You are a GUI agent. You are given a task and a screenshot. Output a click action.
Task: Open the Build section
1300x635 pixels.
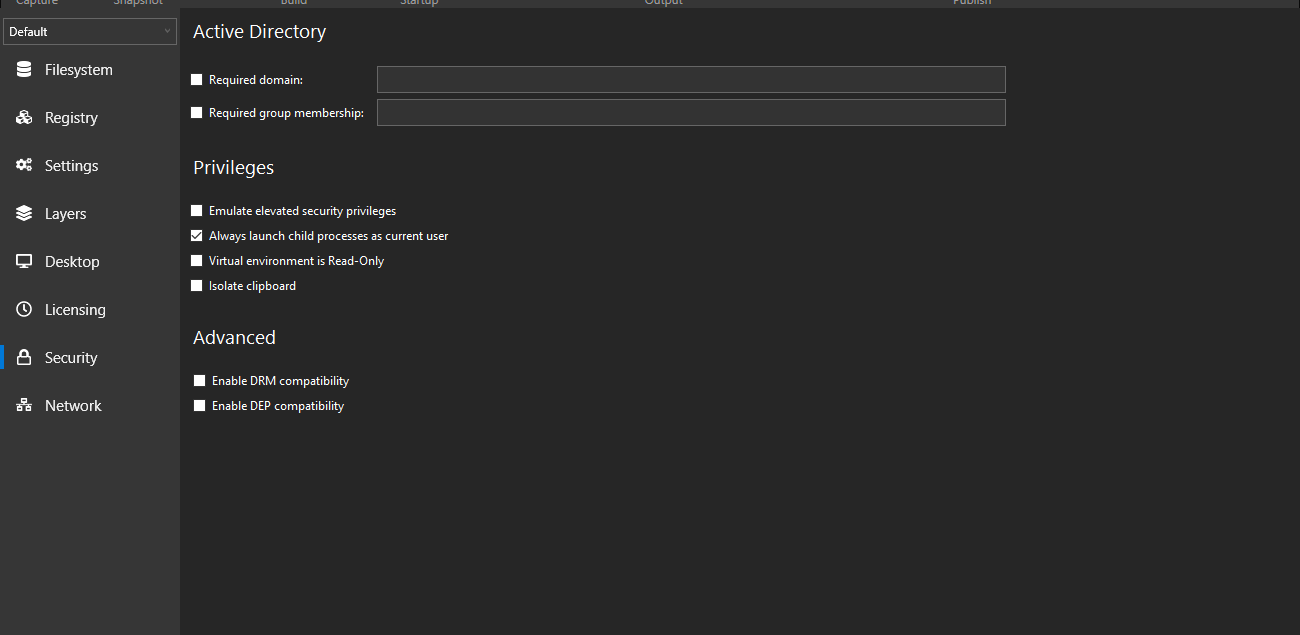tap(293, 3)
